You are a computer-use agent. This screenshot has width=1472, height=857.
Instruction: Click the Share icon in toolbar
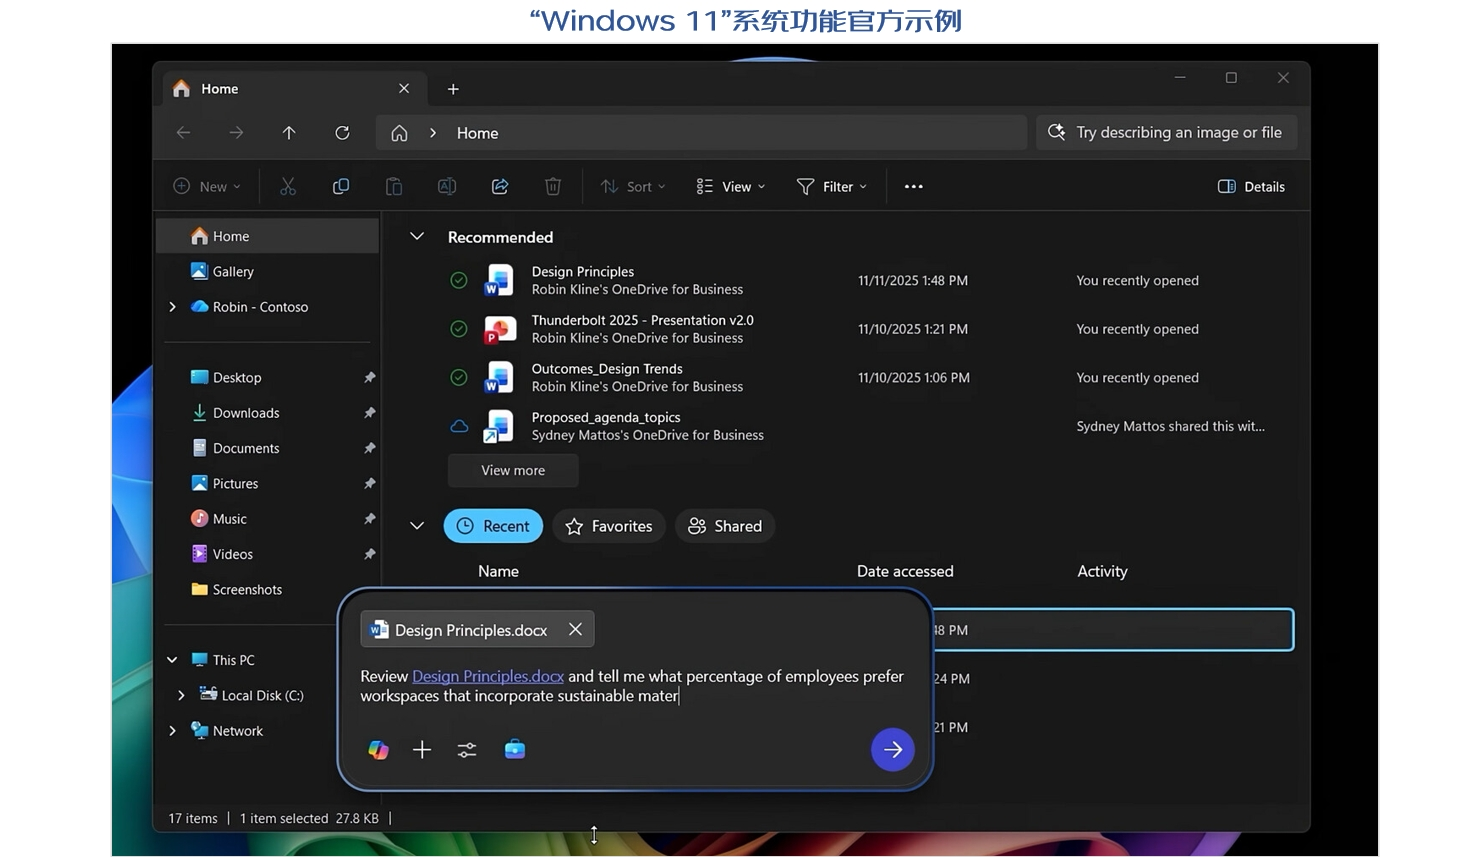[x=500, y=186]
